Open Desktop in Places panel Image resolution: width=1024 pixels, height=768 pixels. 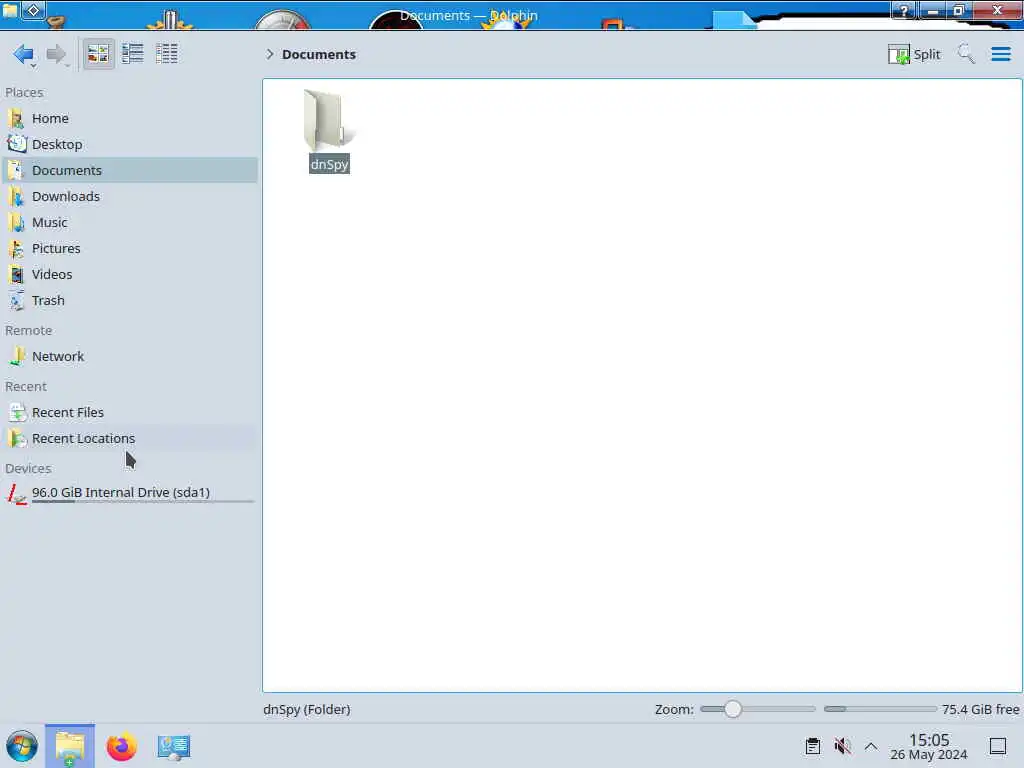coord(130,144)
